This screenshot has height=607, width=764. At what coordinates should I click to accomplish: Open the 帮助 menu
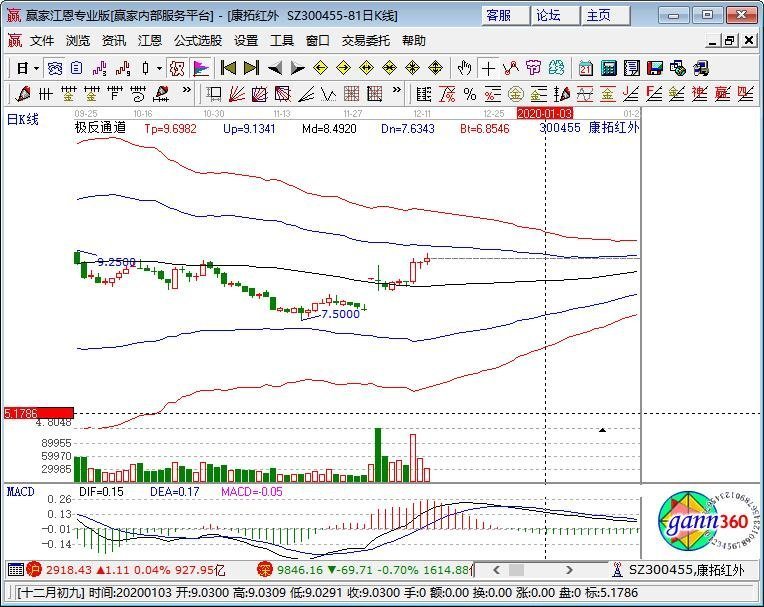point(414,41)
